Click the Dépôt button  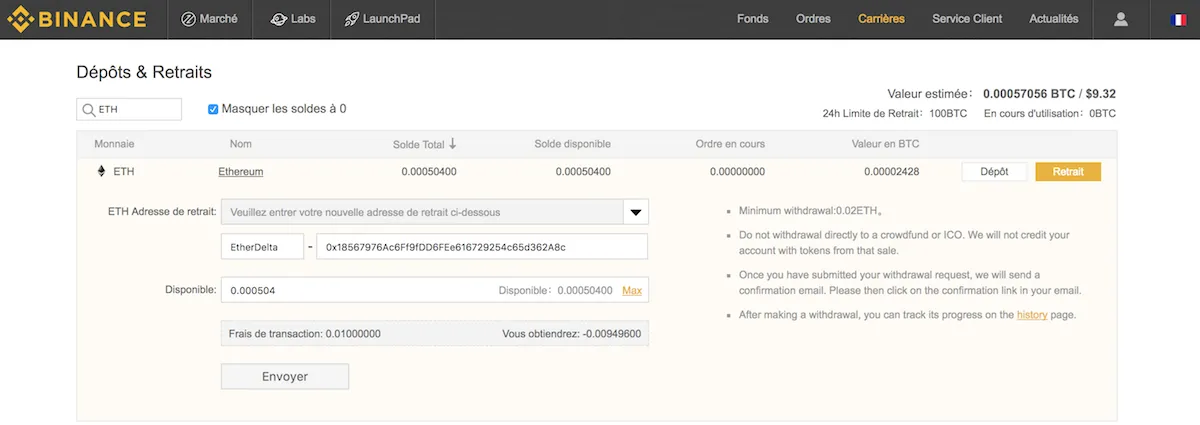point(994,171)
